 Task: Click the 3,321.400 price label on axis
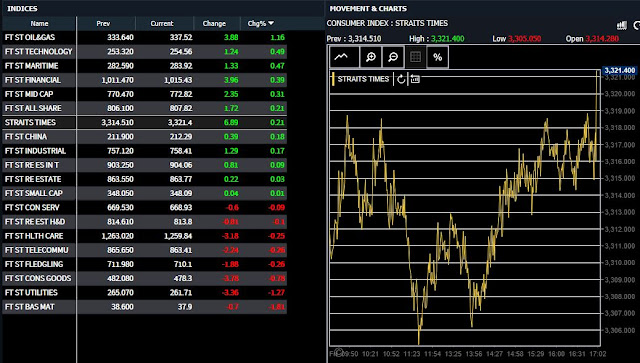620,70
